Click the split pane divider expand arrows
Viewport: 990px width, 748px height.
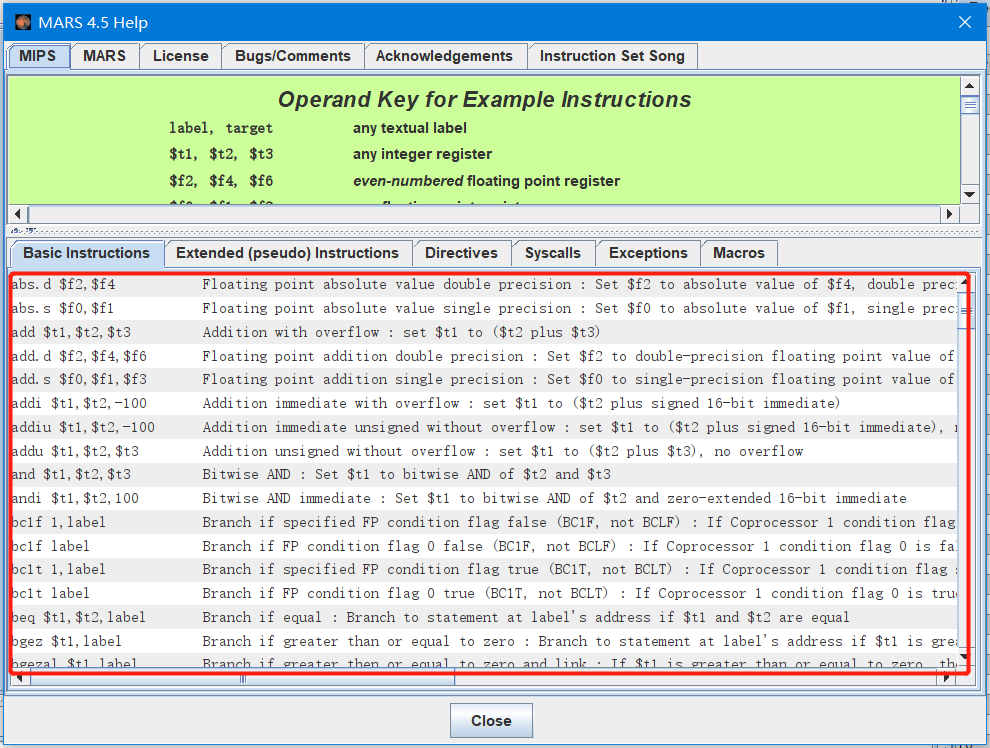tap(23, 231)
